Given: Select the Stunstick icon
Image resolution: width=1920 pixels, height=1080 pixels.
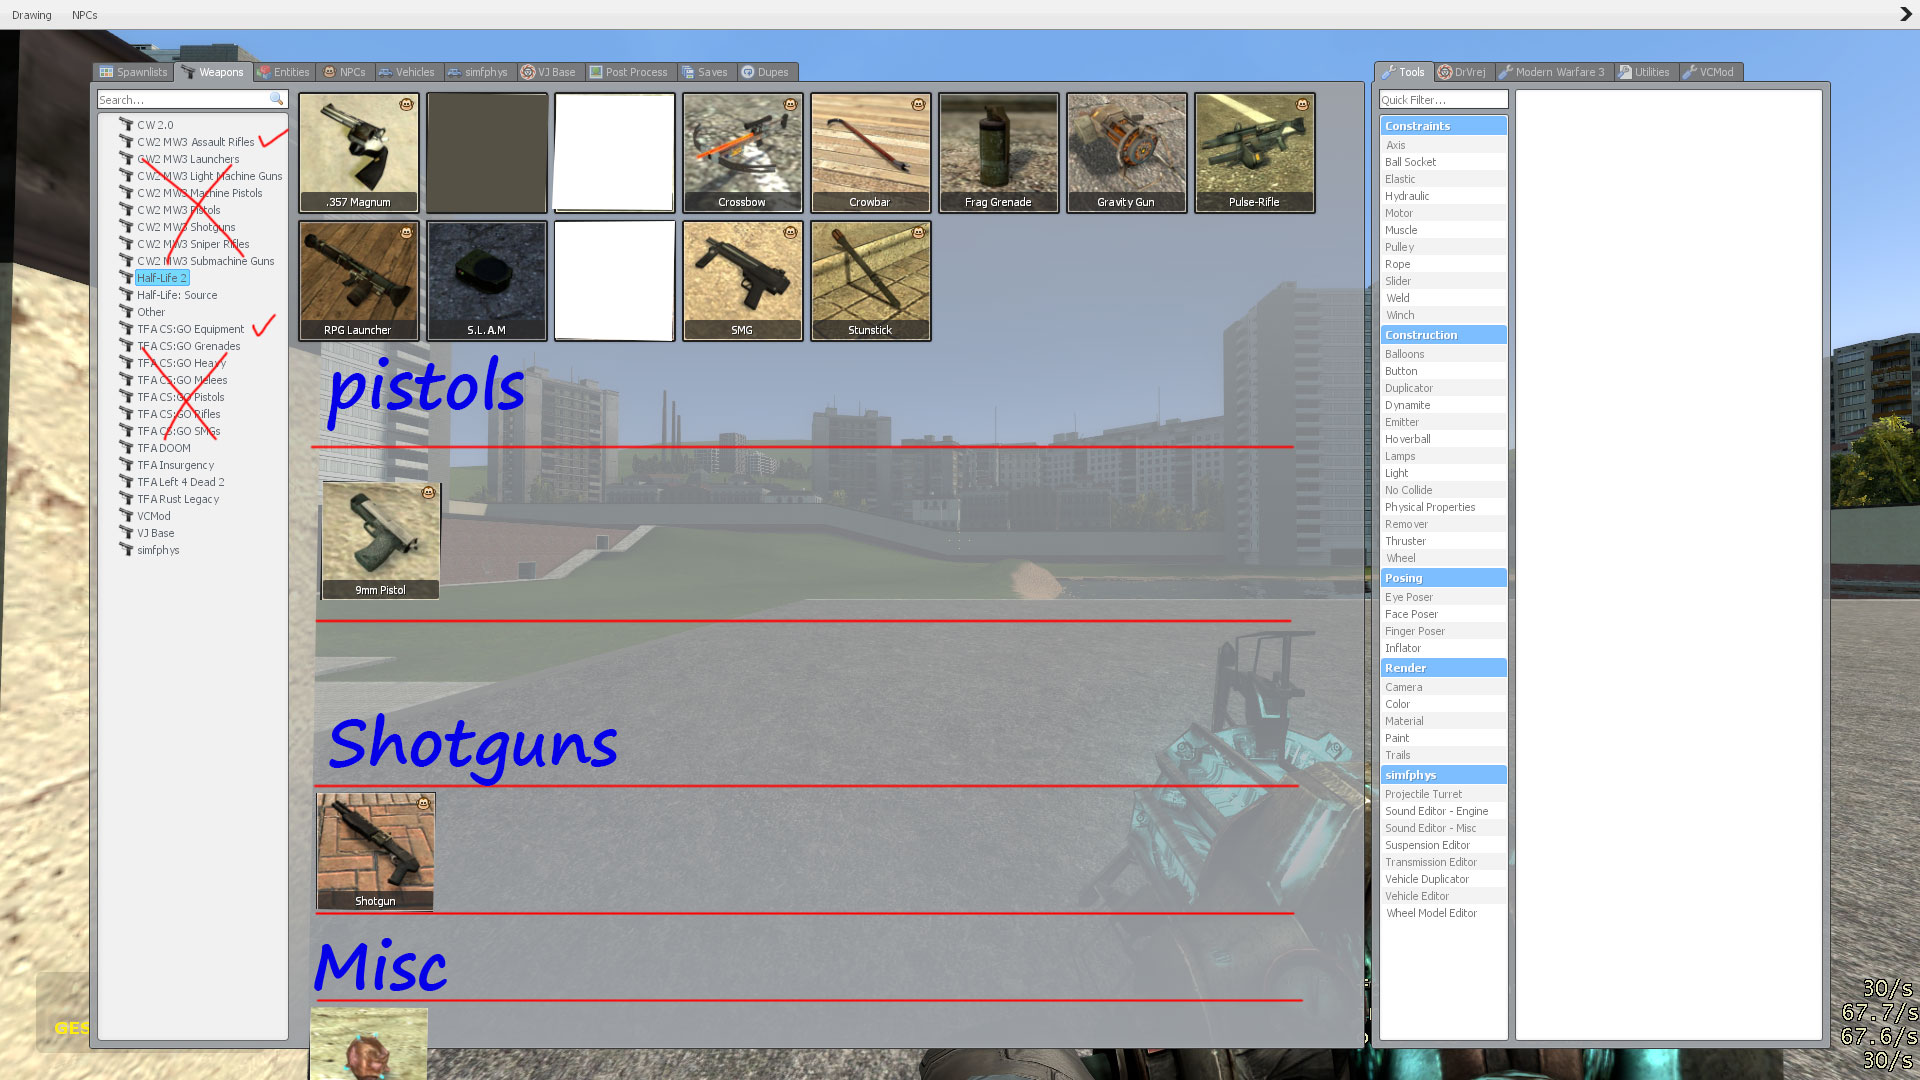Looking at the screenshot, I should [x=870, y=281].
